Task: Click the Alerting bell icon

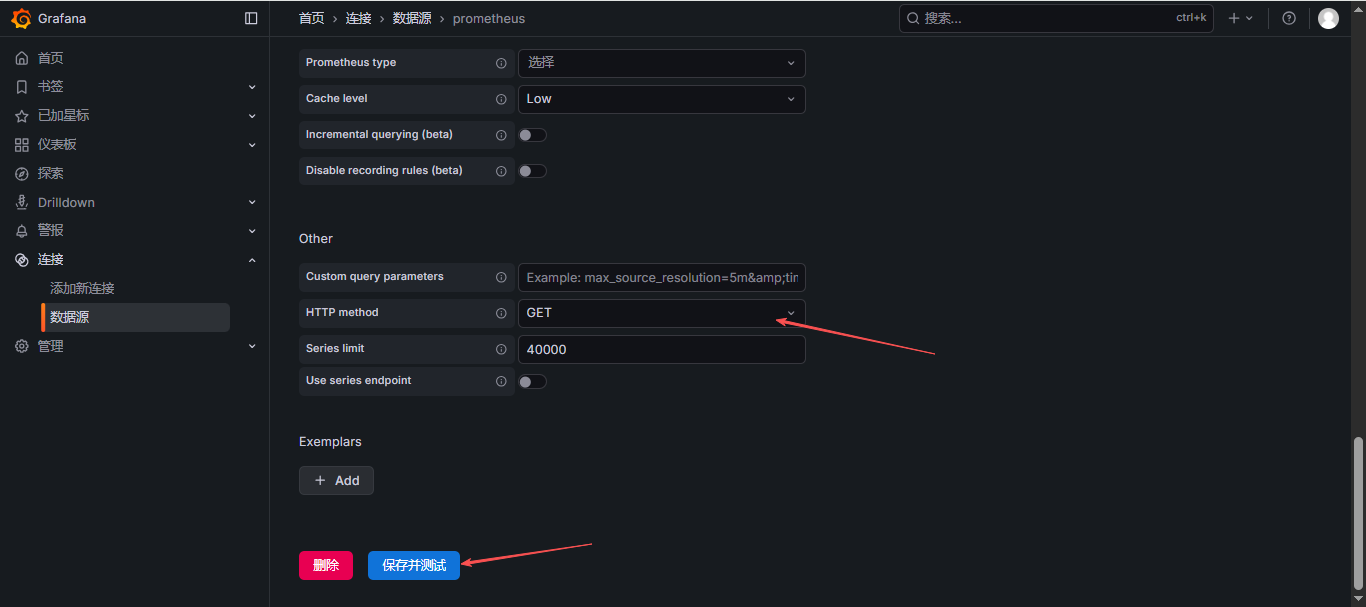Action: coord(22,230)
